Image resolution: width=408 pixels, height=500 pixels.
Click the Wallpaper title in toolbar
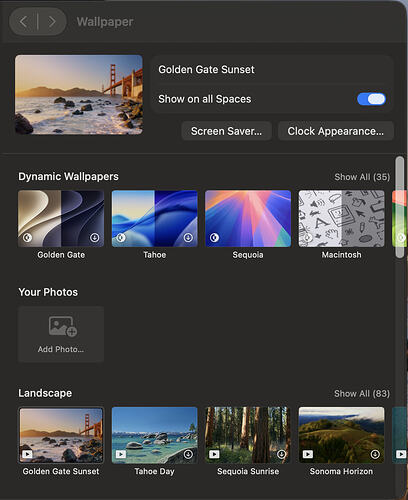105,22
